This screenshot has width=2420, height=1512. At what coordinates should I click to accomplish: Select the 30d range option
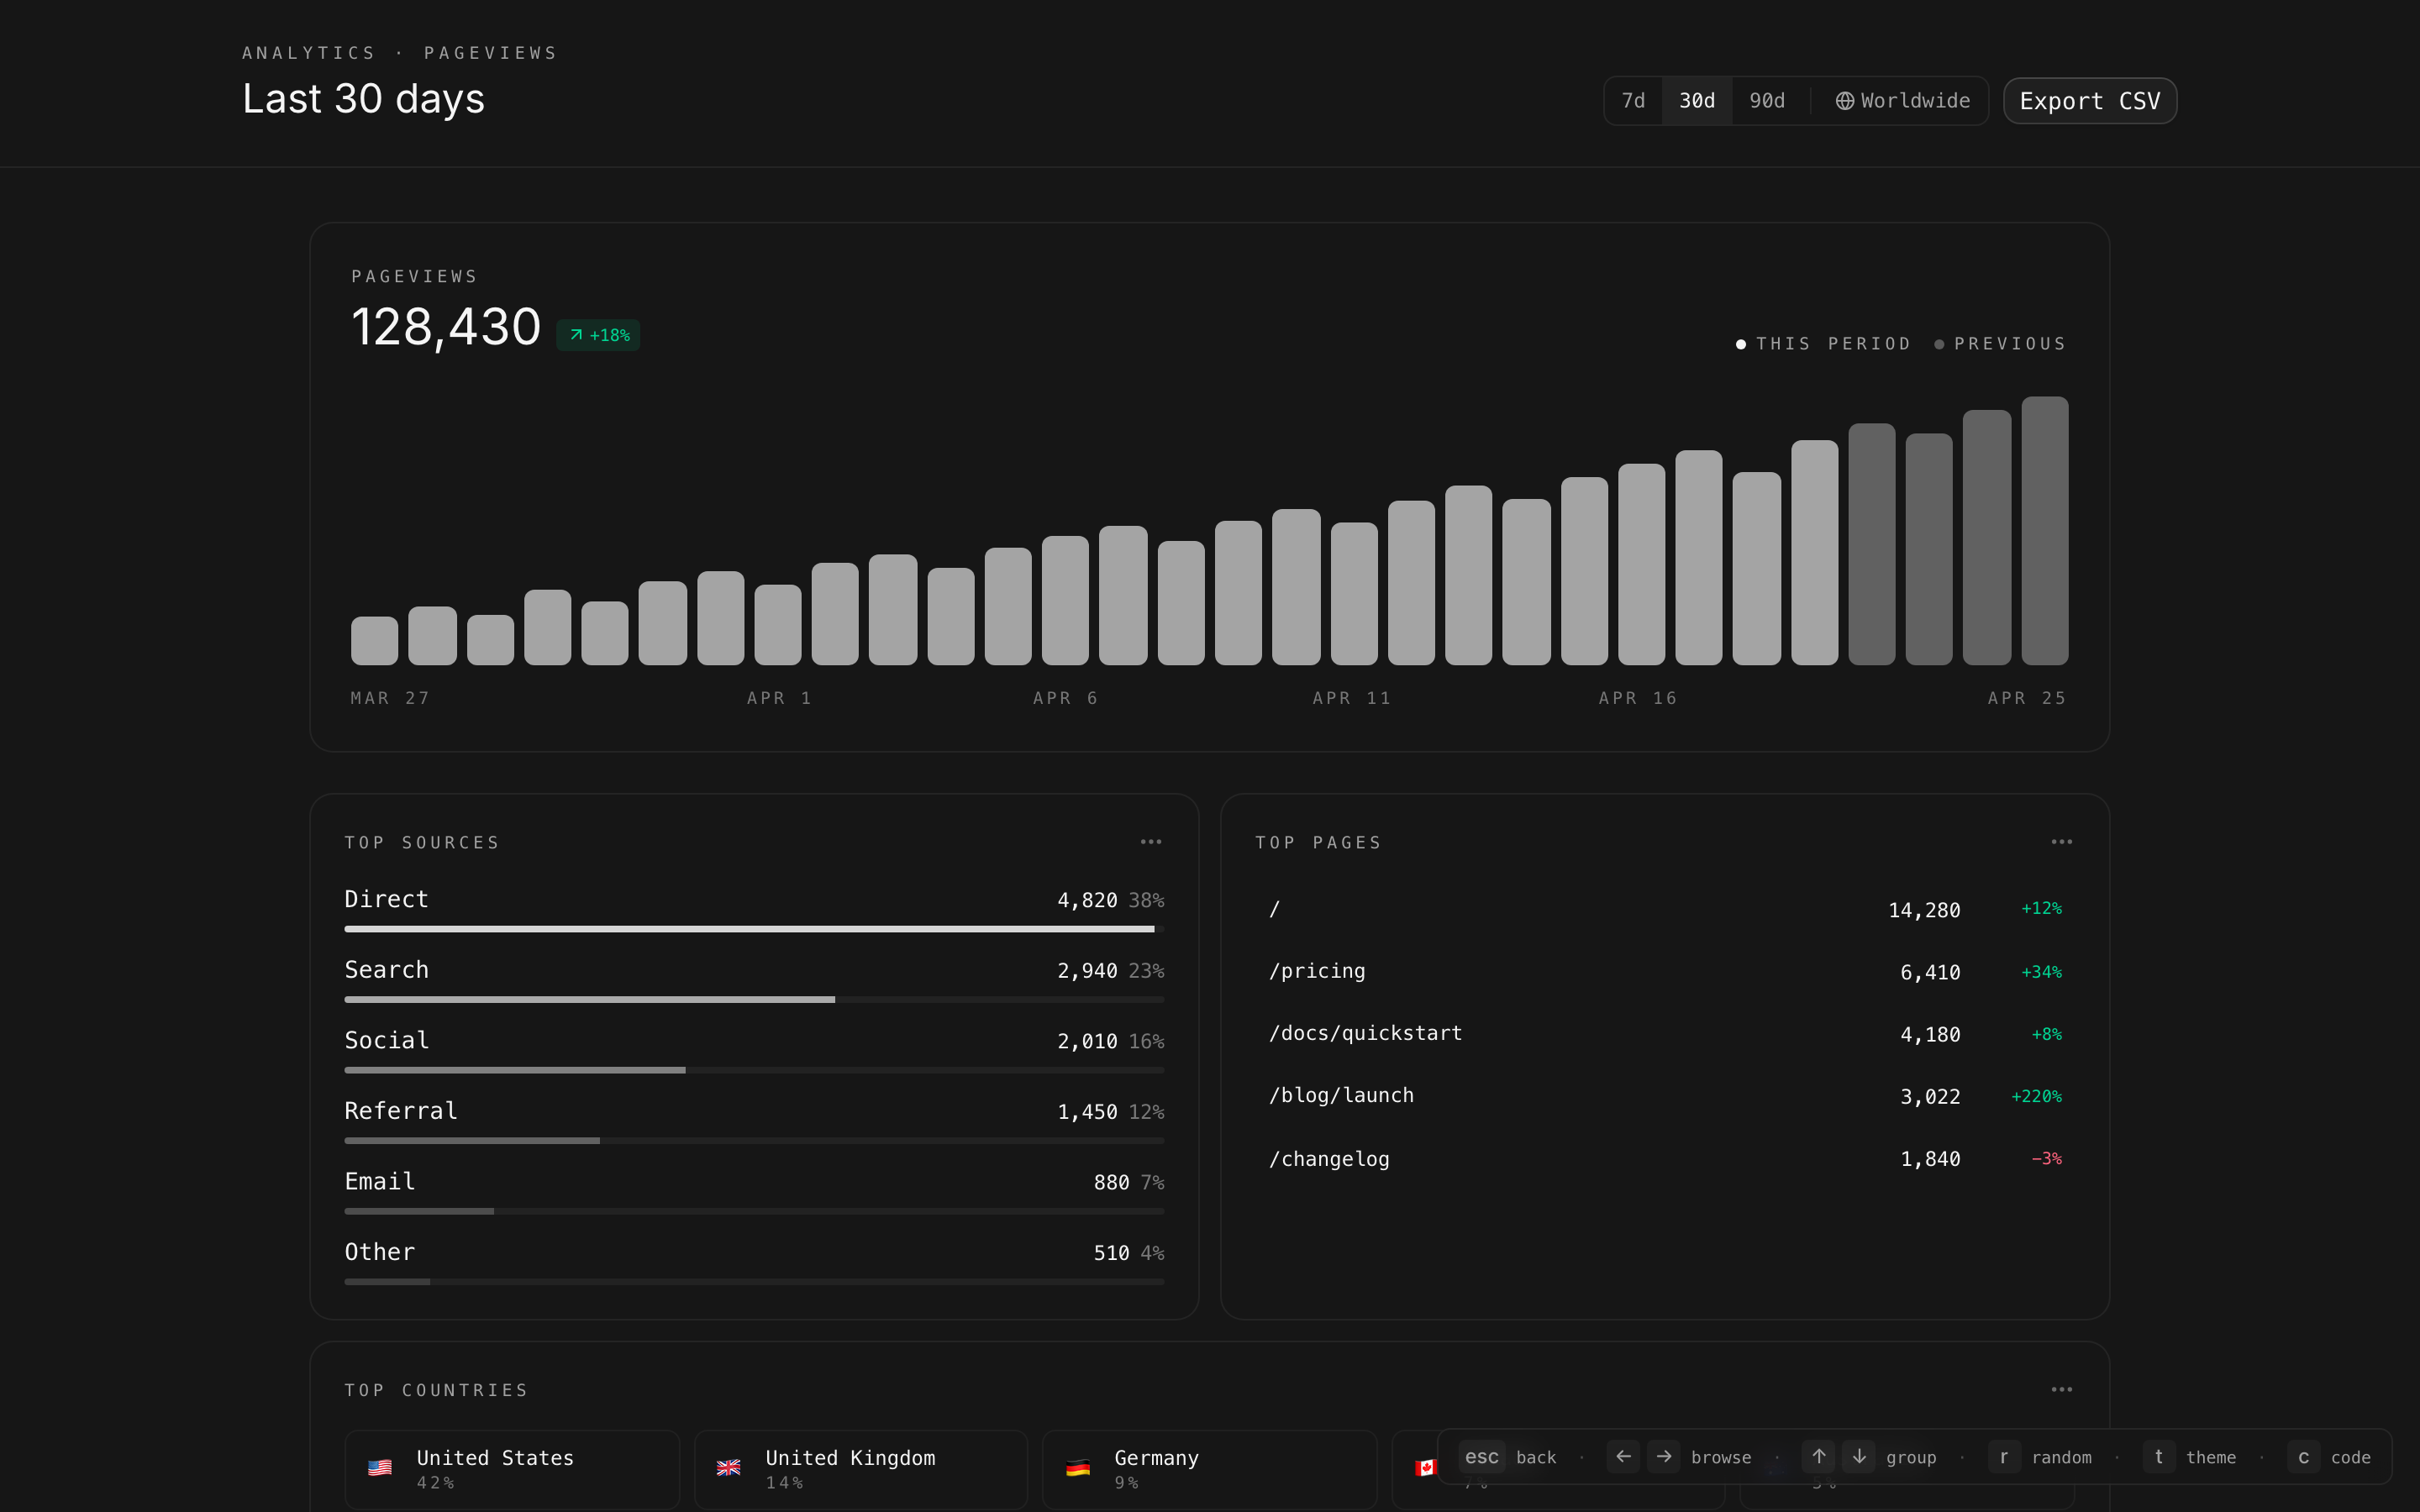click(1696, 101)
